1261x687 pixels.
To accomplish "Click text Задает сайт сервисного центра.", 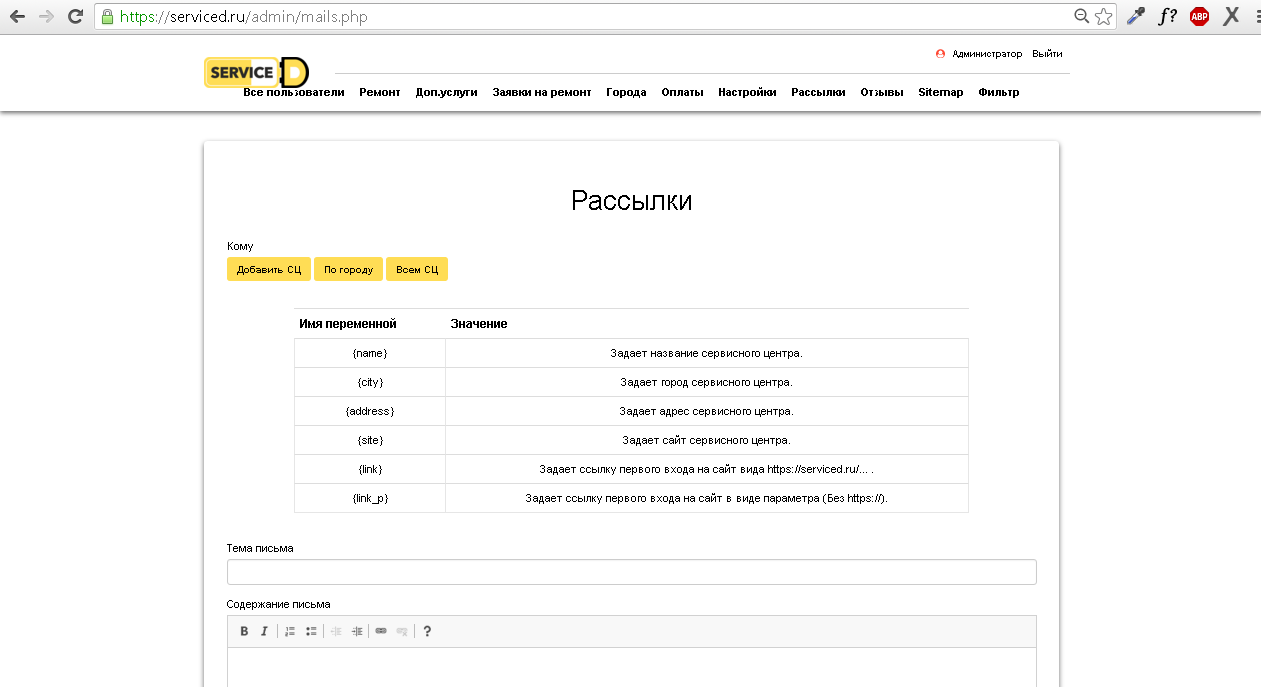I will point(707,440).
